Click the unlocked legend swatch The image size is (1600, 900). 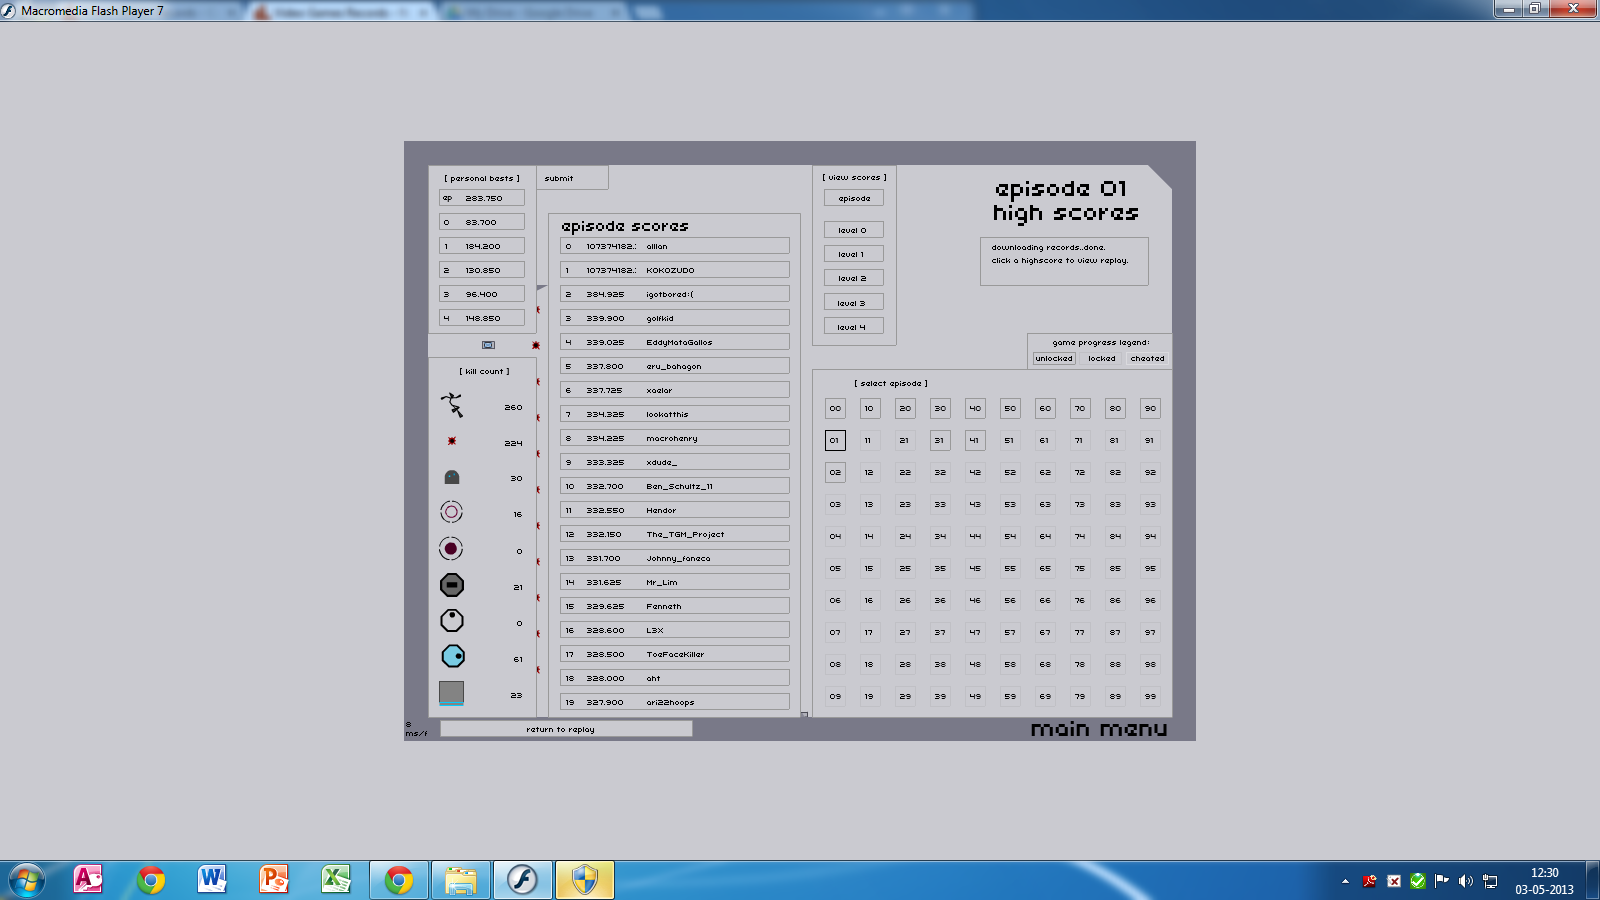[x=1054, y=358]
